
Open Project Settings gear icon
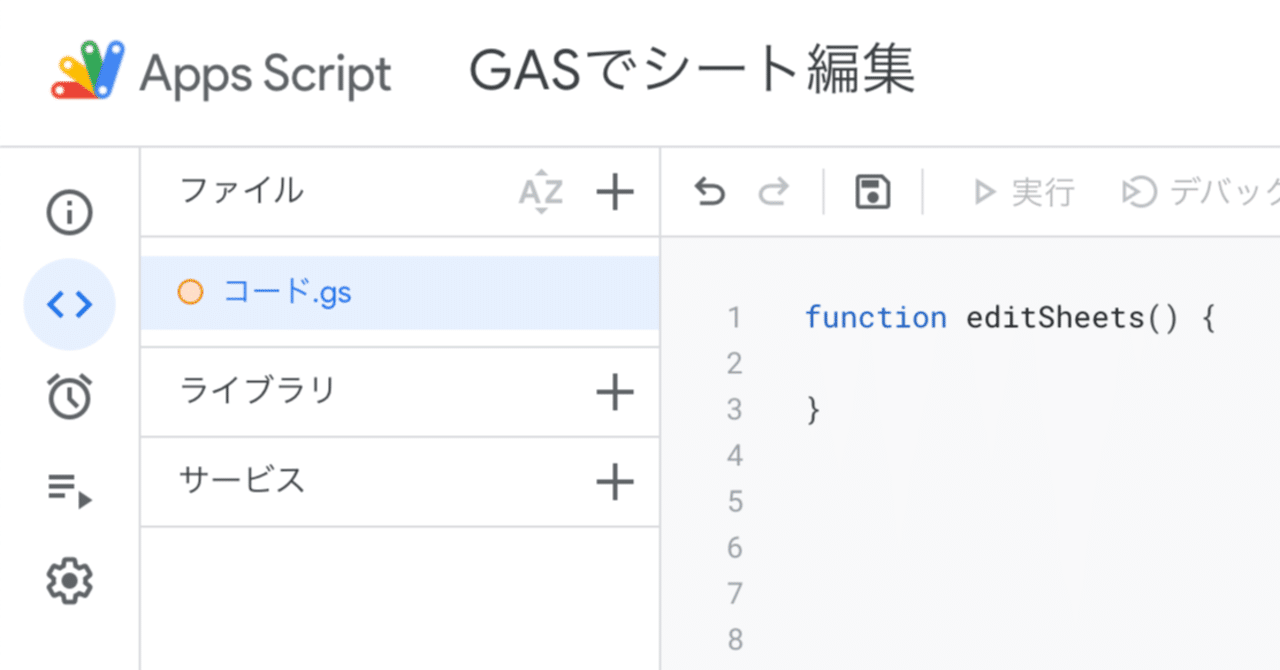70,580
